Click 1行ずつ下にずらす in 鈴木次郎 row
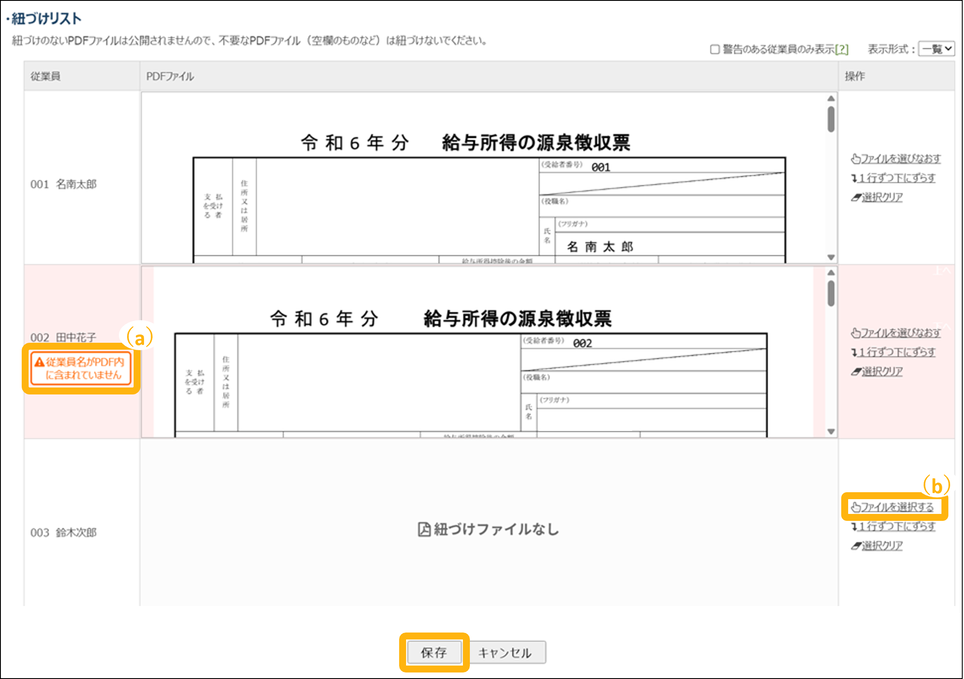 [x=898, y=526]
